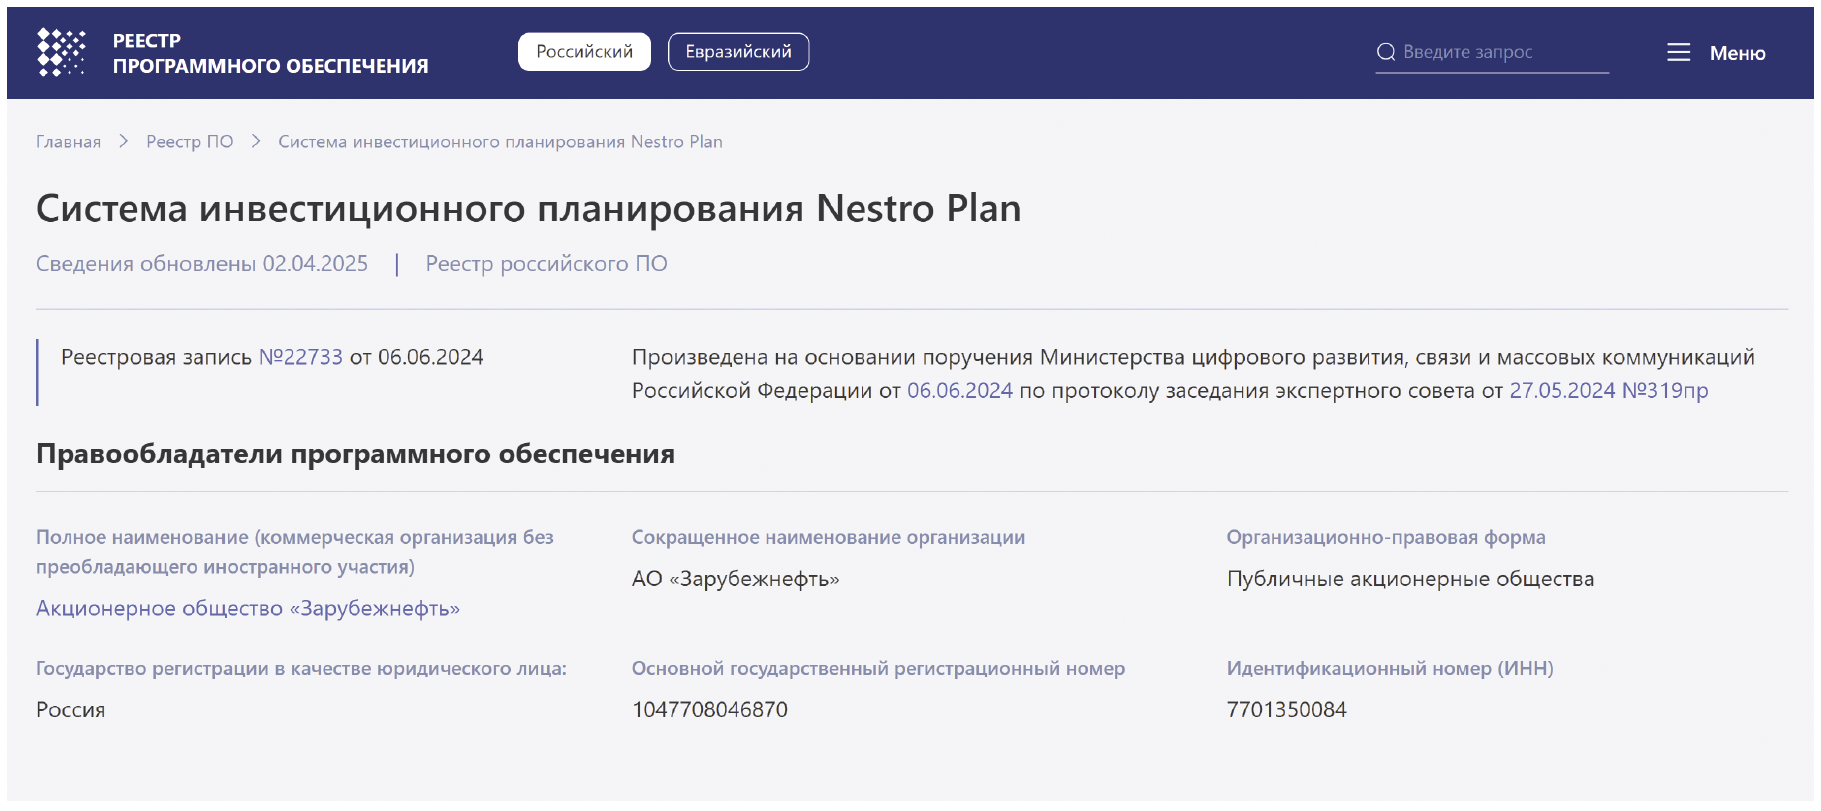Open protocol 27.05.2024 №319пр link
This screenshot has height=811, width=1821.
(1608, 391)
